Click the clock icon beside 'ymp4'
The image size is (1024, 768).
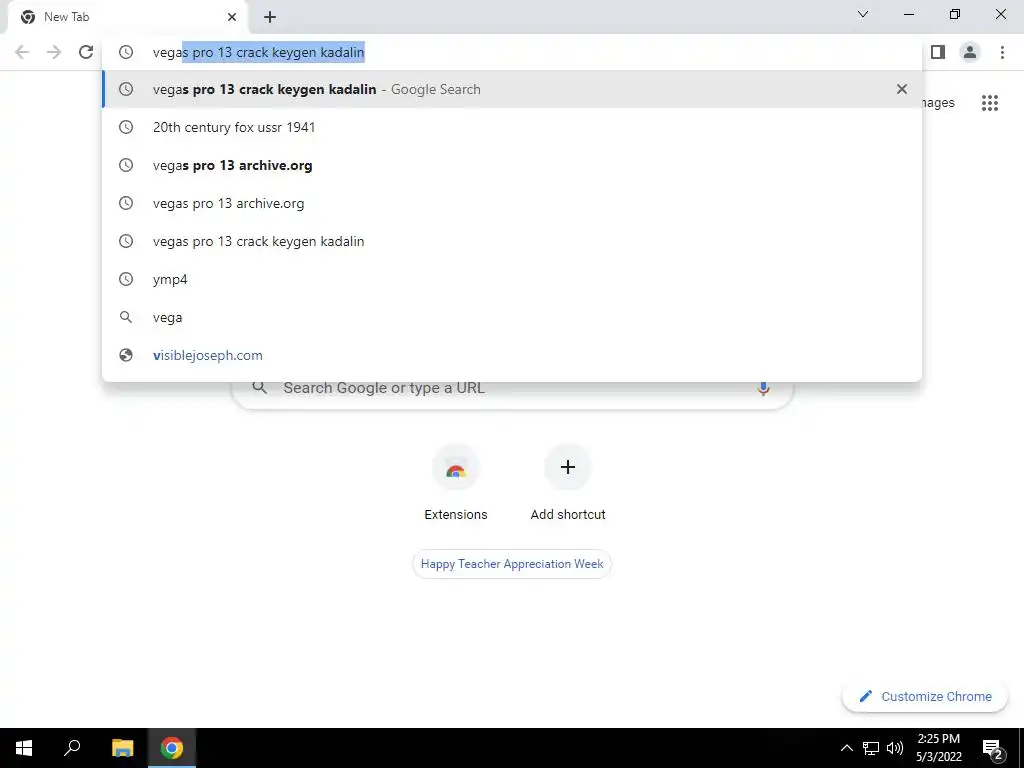tap(125, 279)
